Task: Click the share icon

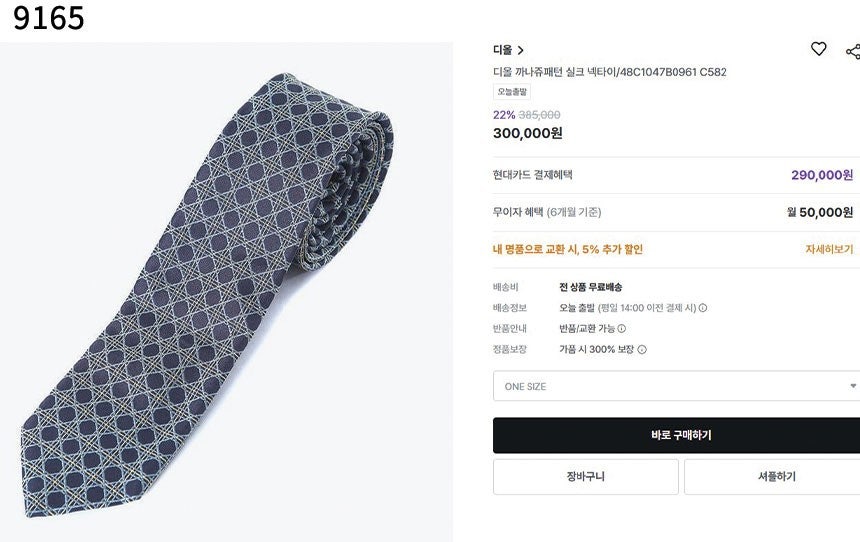Action: [x=852, y=51]
